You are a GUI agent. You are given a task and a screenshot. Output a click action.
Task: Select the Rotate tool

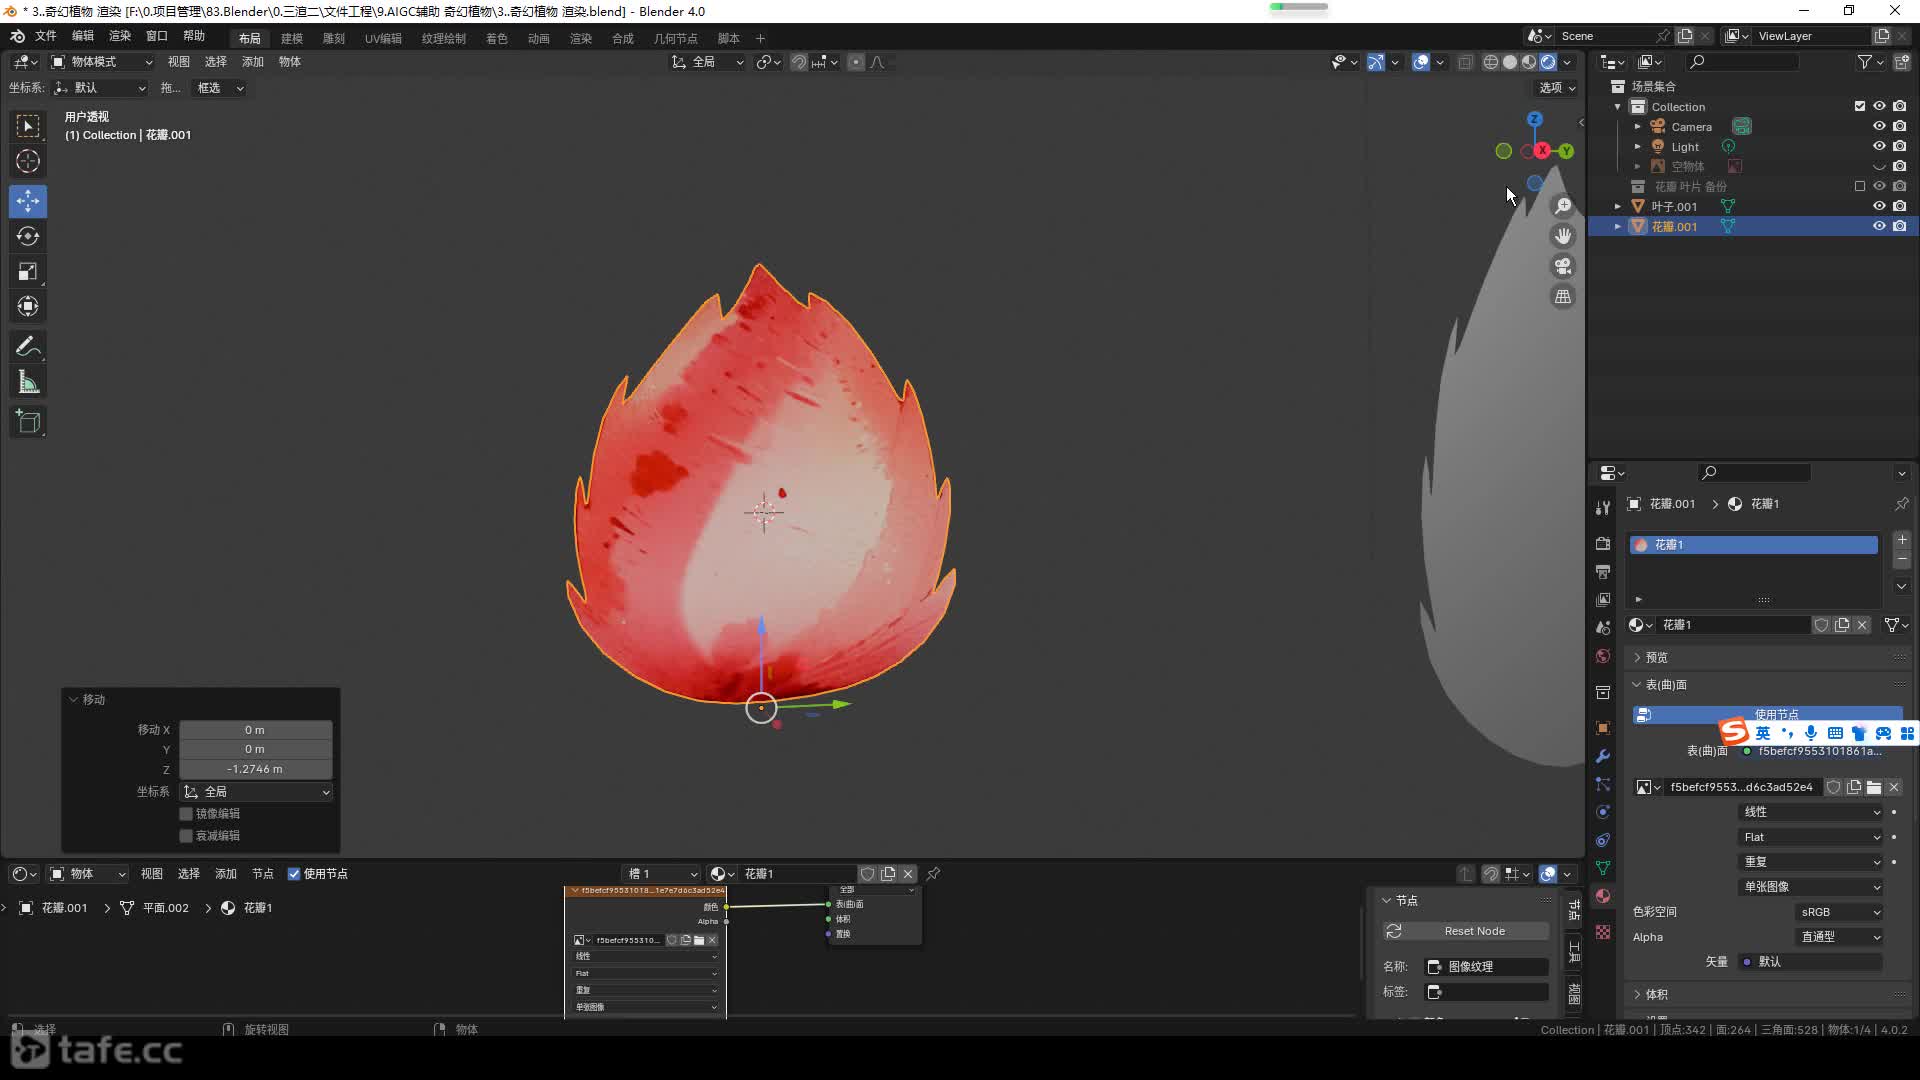click(28, 236)
